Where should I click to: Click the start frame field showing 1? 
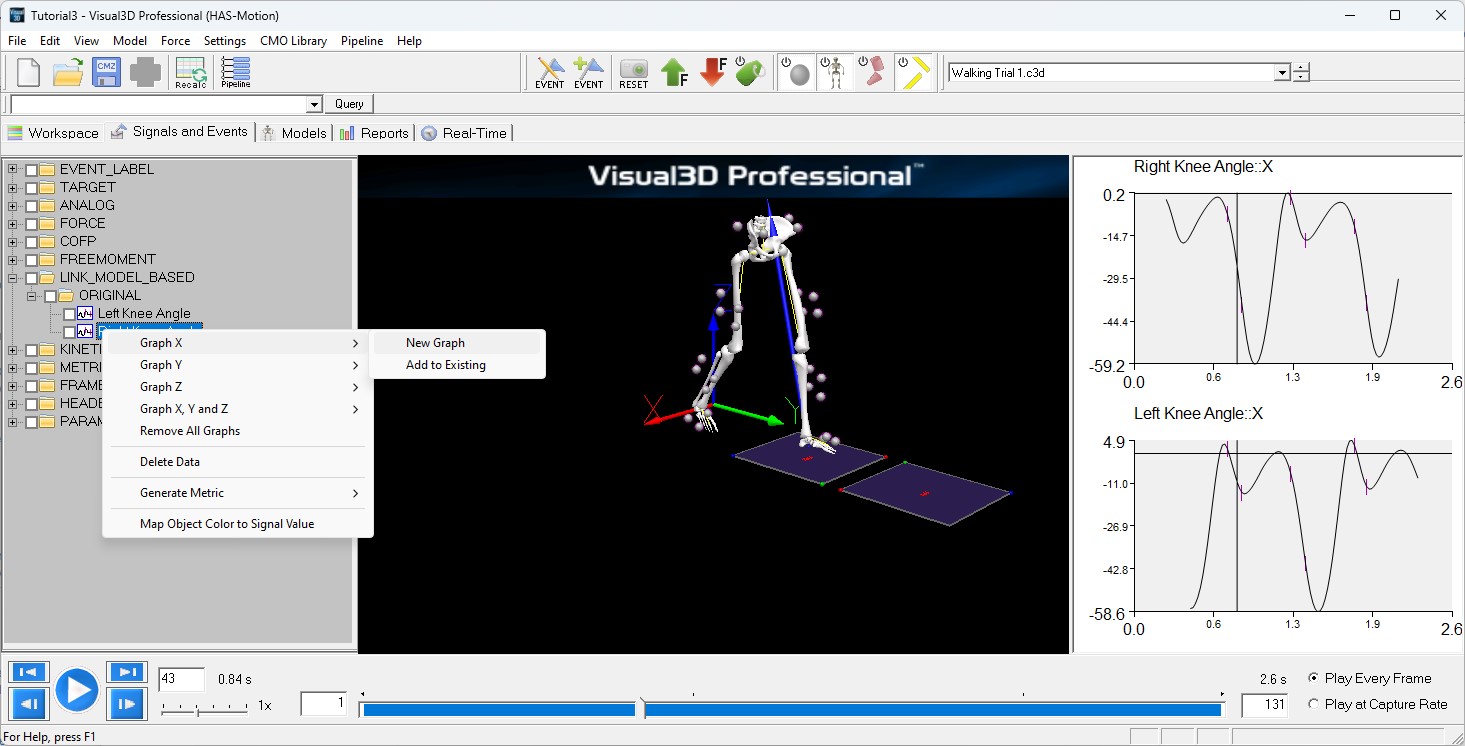[x=324, y=704]
